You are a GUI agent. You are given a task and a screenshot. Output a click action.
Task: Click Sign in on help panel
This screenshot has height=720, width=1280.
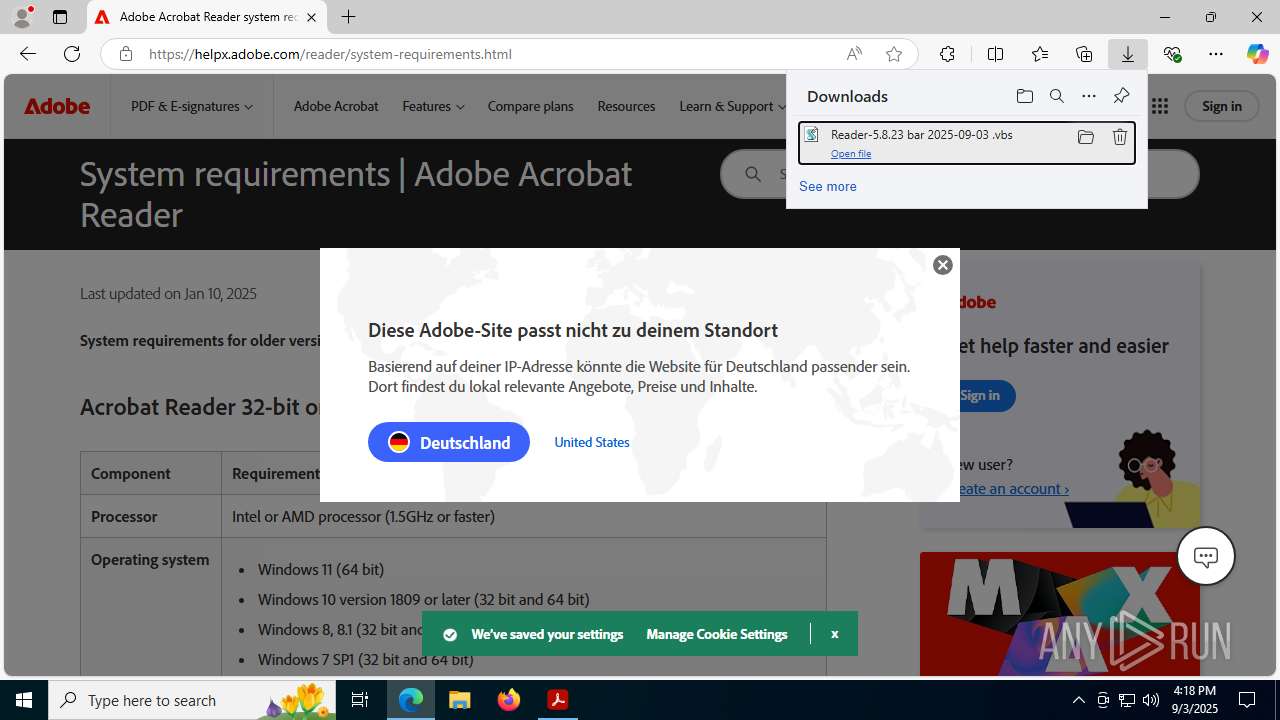tap(980, 396)
